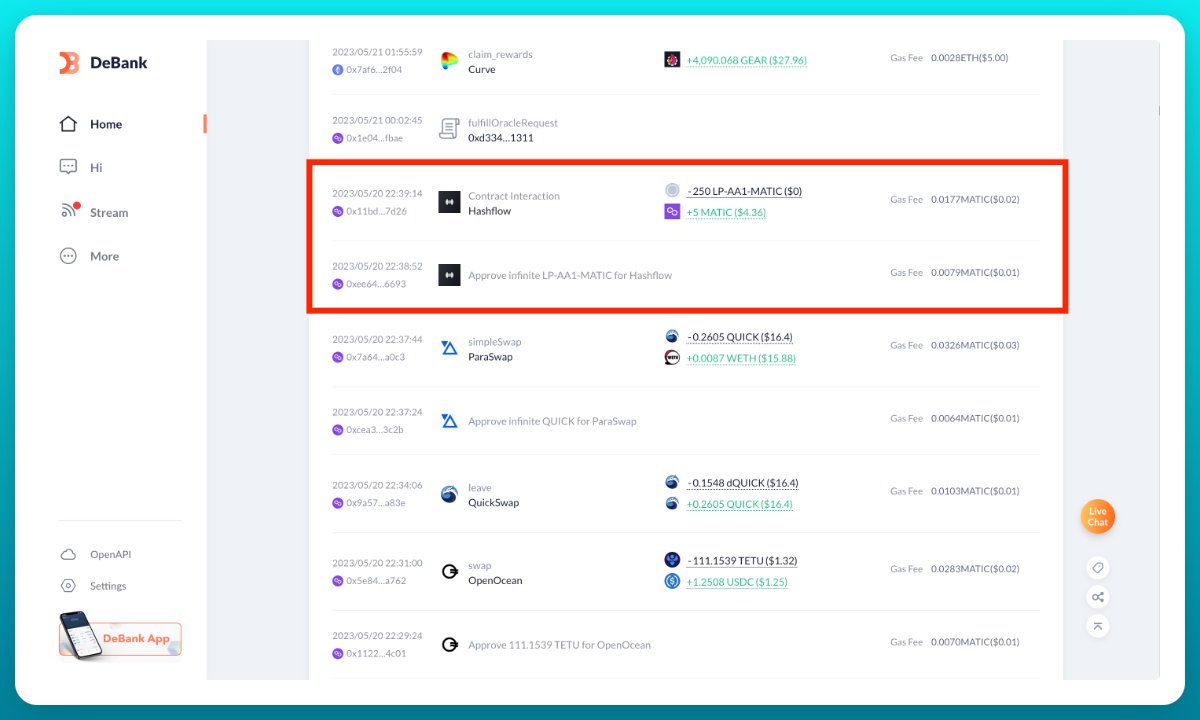Click the Stream broadcast icon
Screen dimensions: 1200x720
(x=69, y=210)
